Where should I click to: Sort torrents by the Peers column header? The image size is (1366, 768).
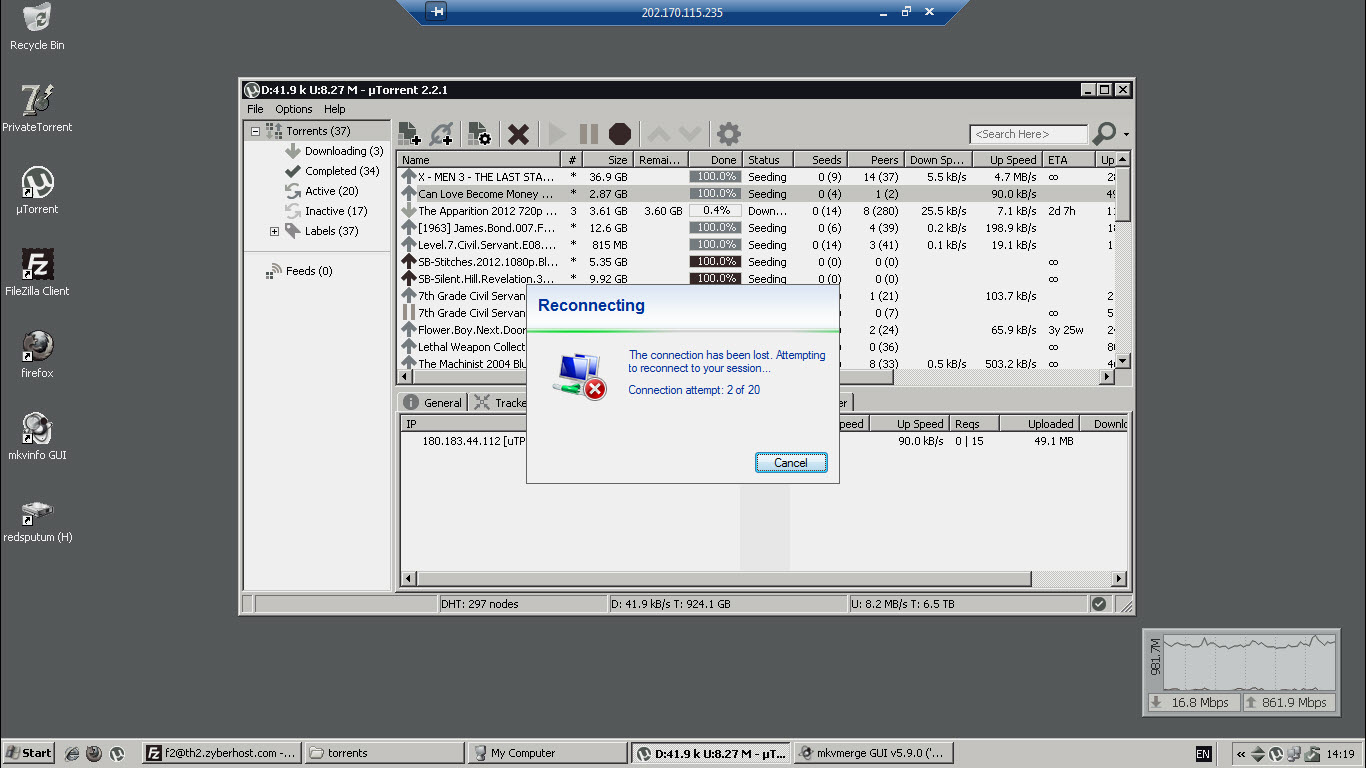[x=875, y=160]
